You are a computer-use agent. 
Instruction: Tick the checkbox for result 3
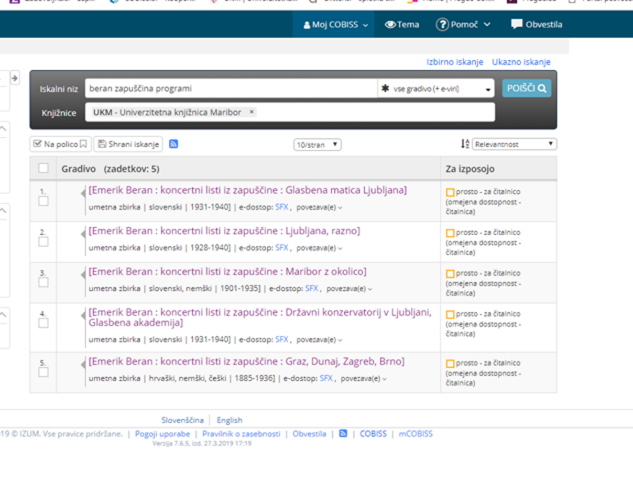(x=43, y=284)
